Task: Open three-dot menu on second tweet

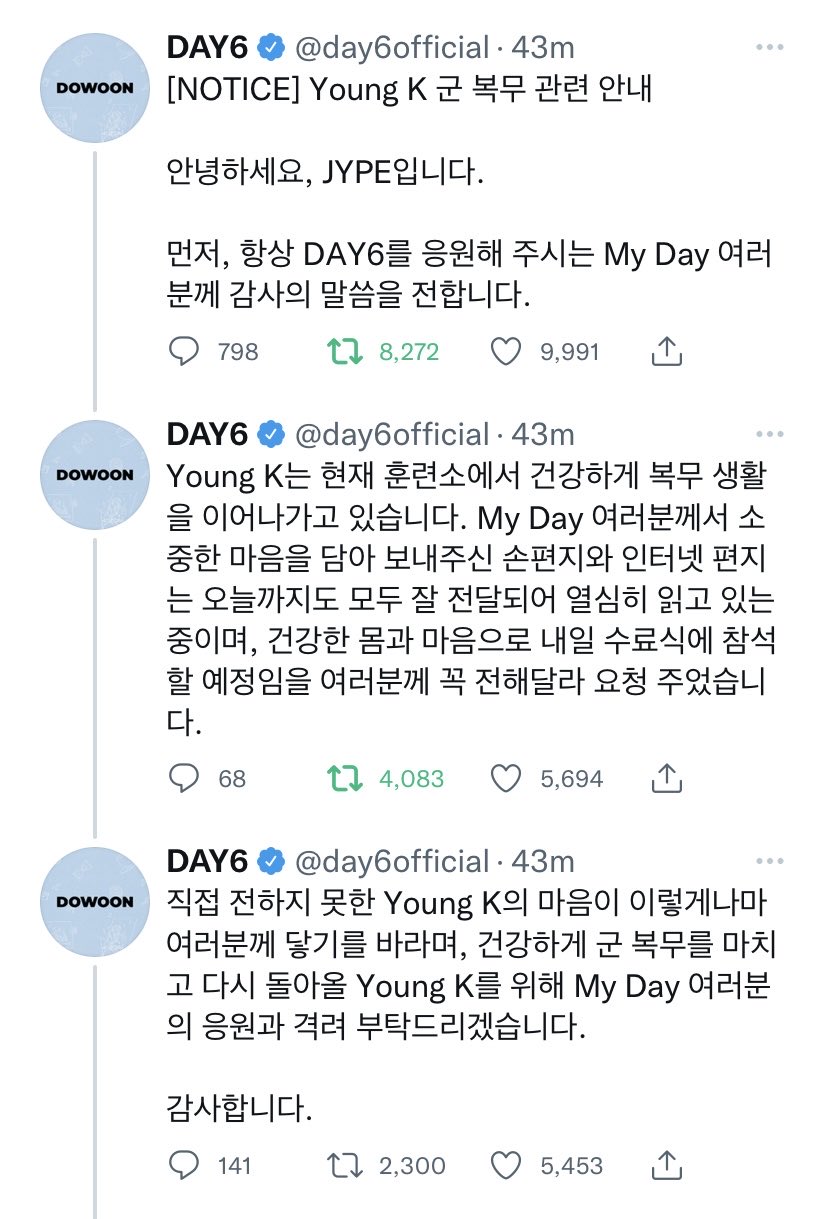Action: tap(770, 434)
